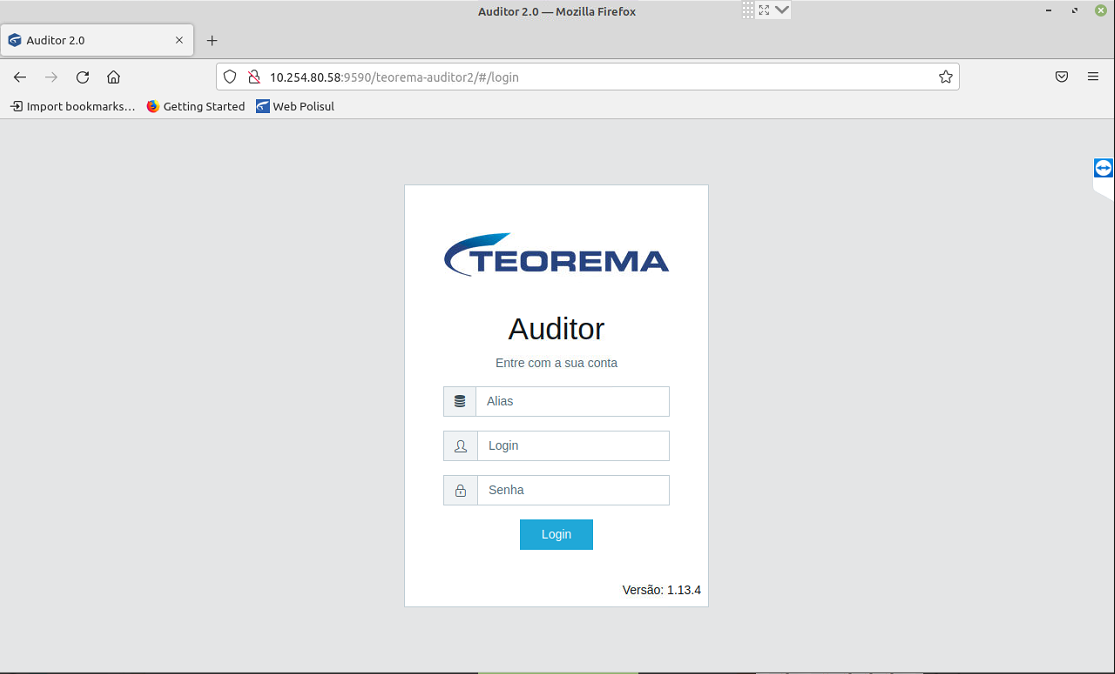Open the Web Polisul bookmark
1115x674 pixels.
tap(295, 107)
